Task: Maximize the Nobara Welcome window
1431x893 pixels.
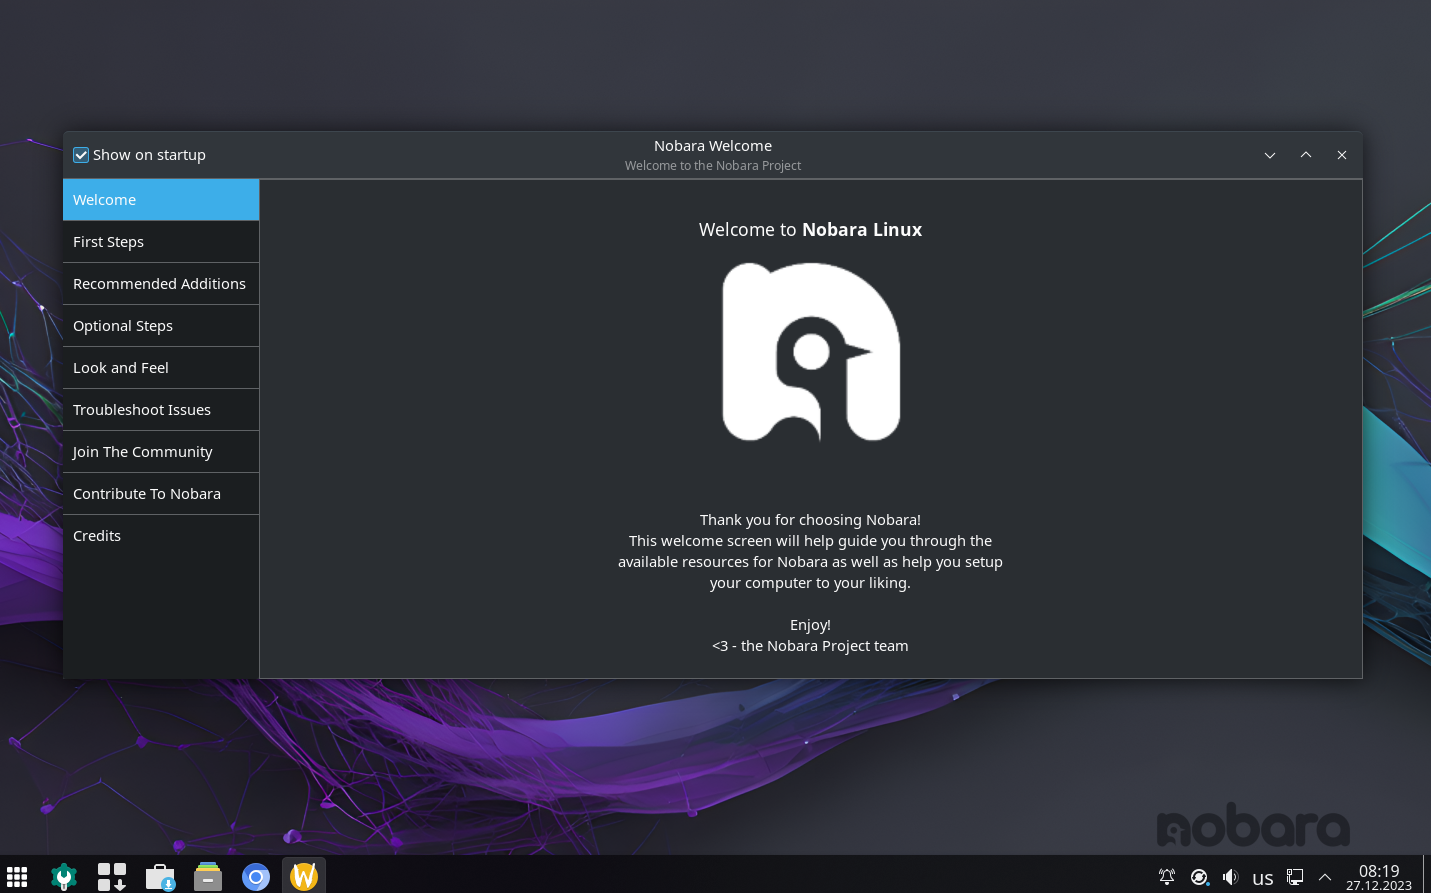Action: (1306, 155)
